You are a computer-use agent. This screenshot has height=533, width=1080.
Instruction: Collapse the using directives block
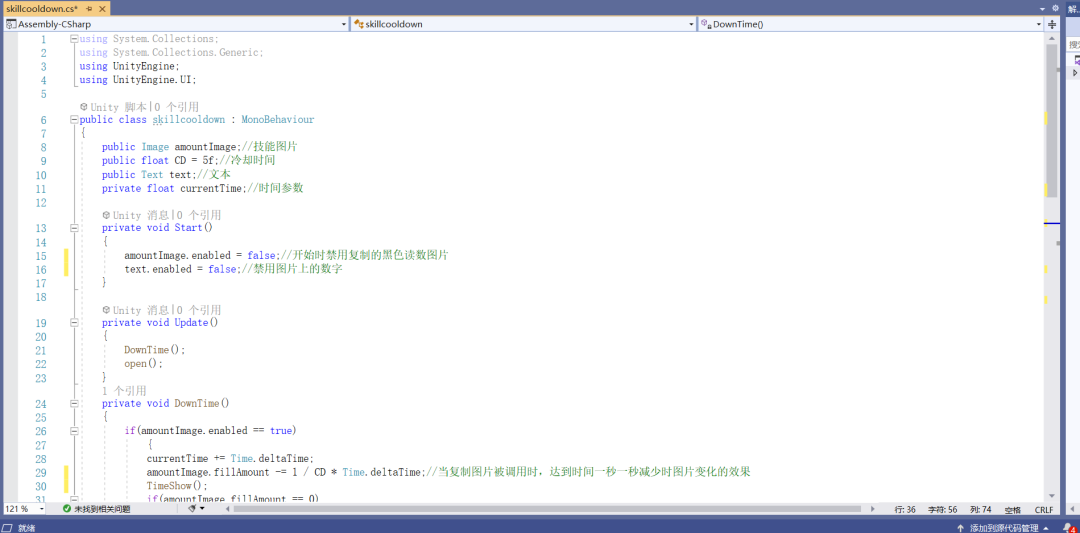tap(74, 39)
